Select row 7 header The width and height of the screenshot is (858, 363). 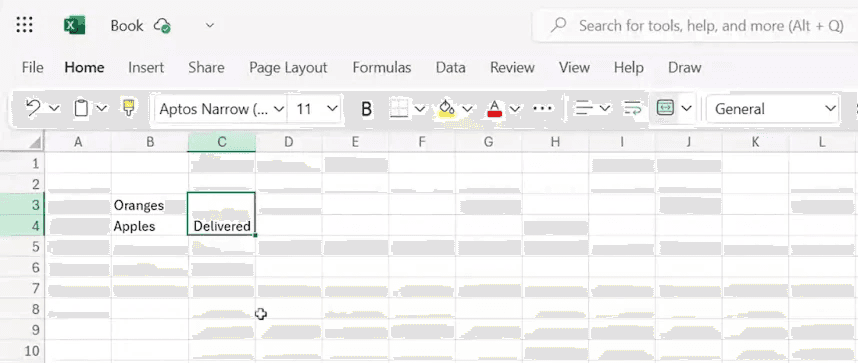coord(22,288)
